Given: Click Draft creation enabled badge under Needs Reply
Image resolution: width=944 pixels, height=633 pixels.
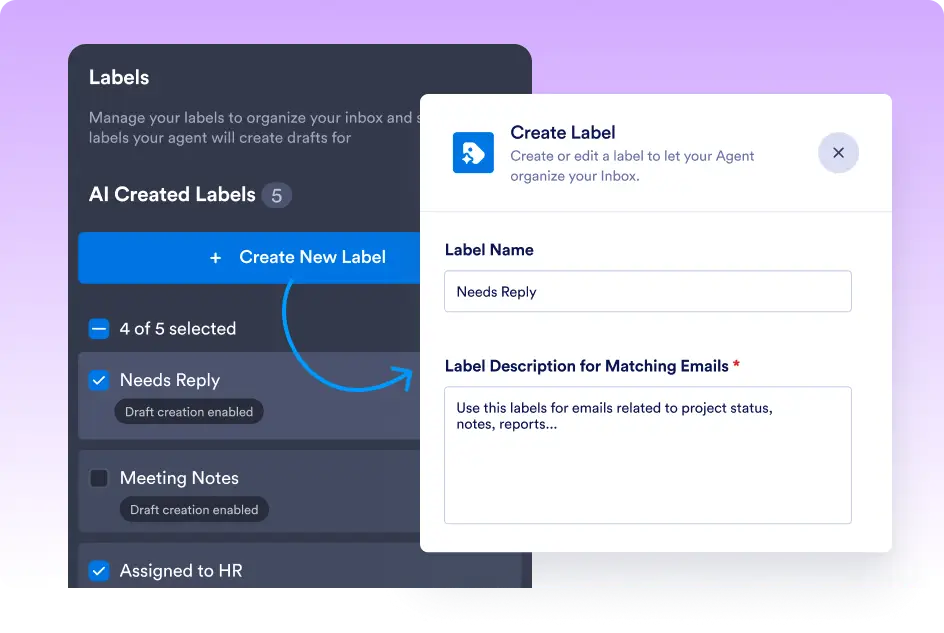Looking at the screenshot, I should [x=189, y=412].
